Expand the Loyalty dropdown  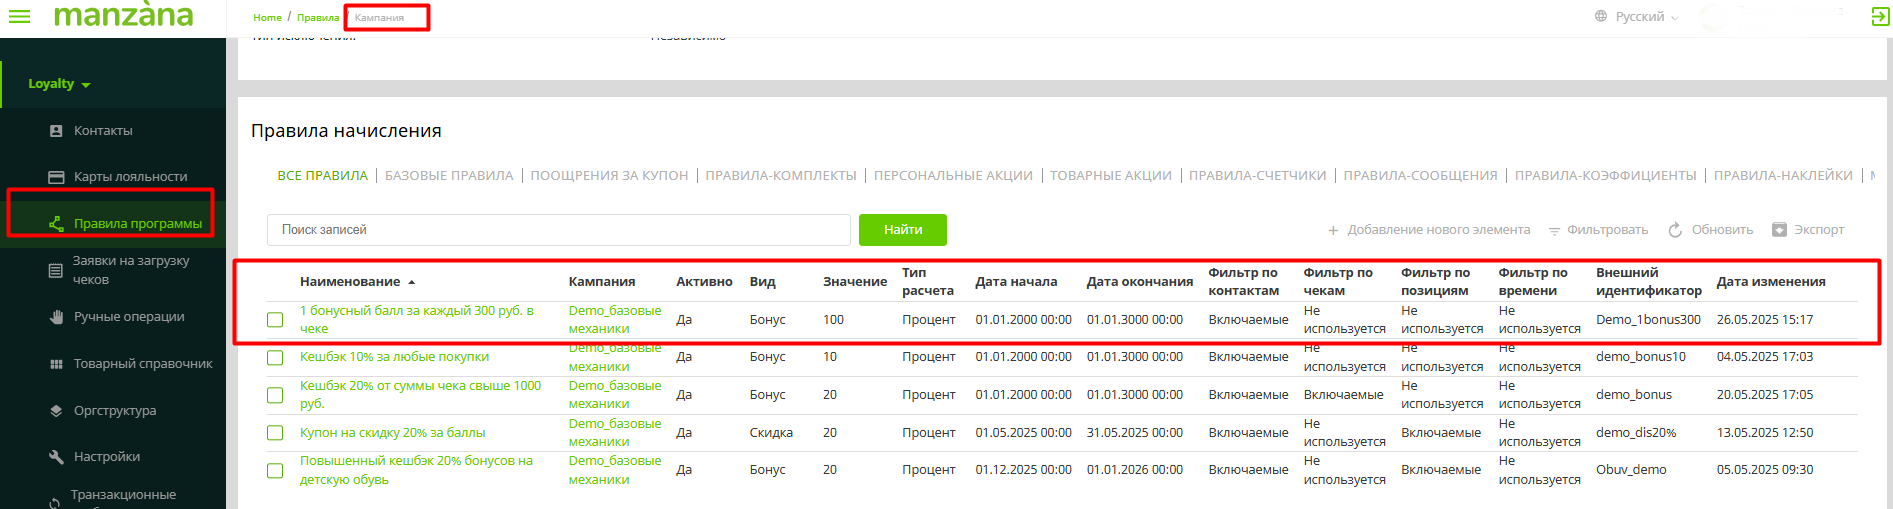pyautogui.click(x=59, y=84)
